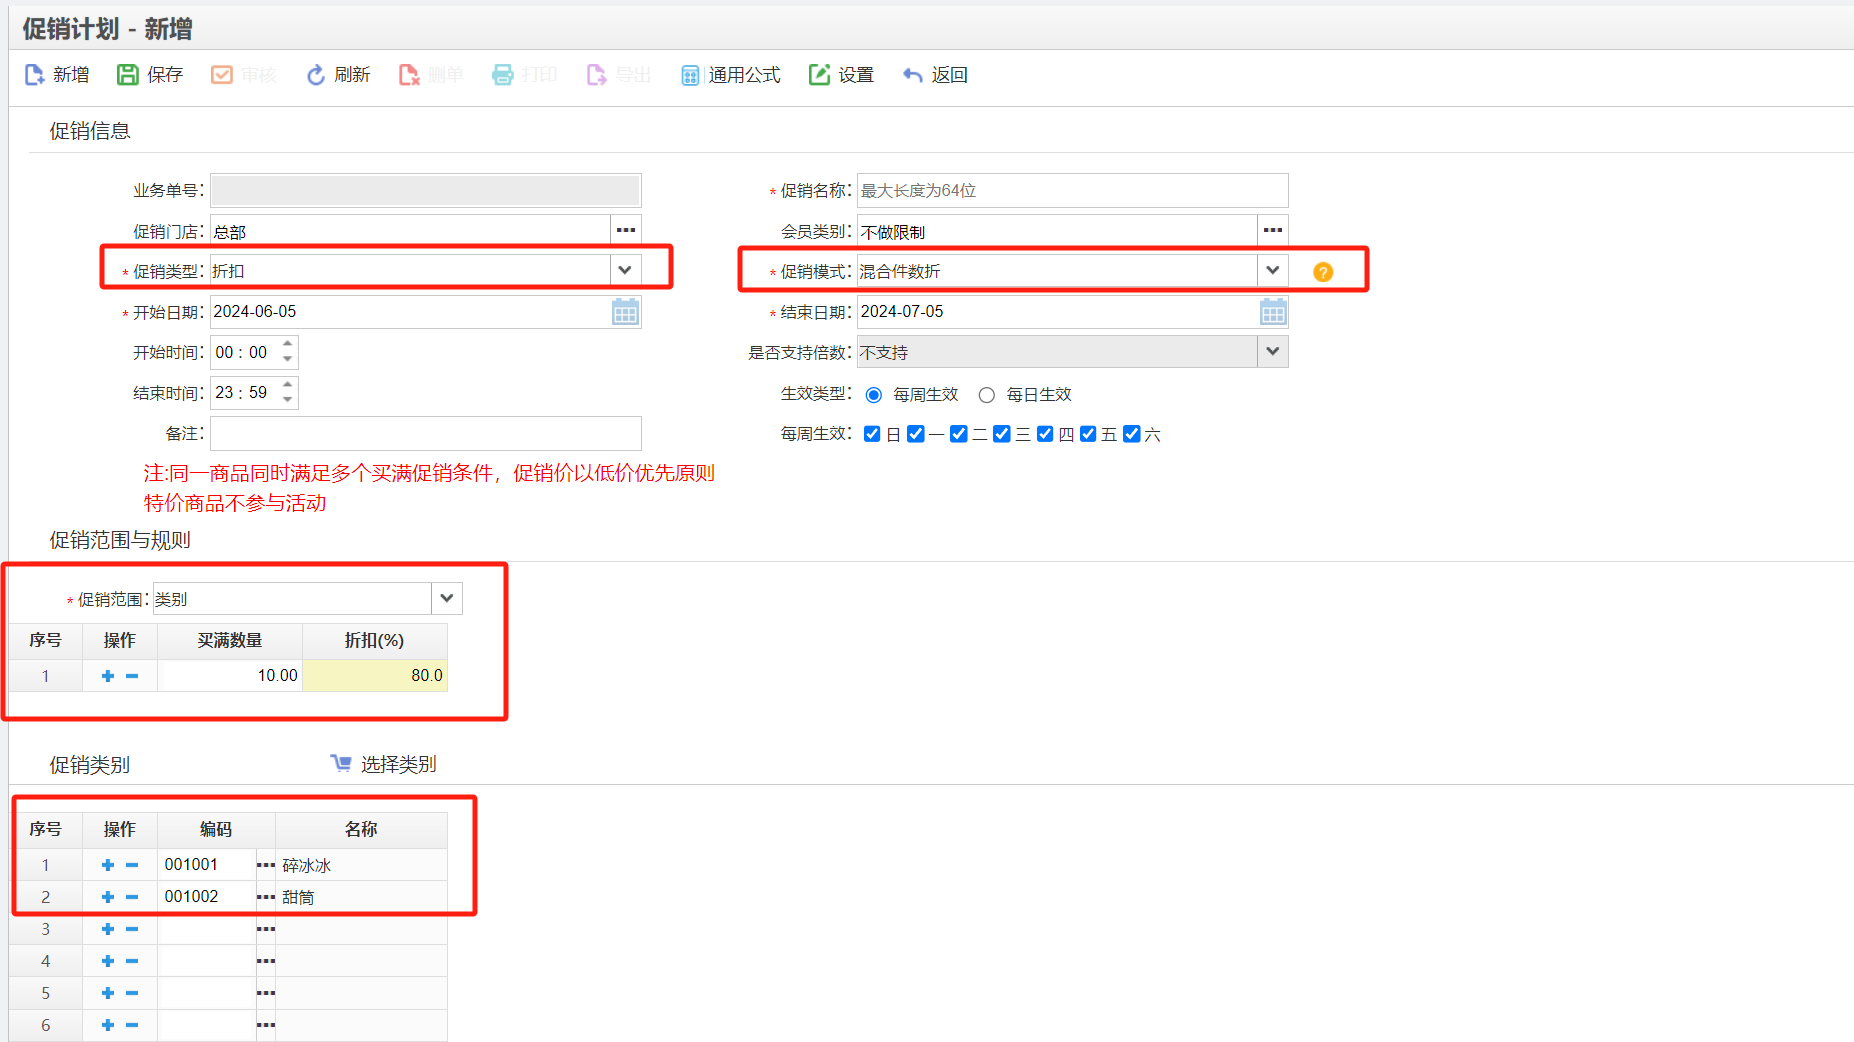Expand the 促销类型 dropdown

point(625,270)
